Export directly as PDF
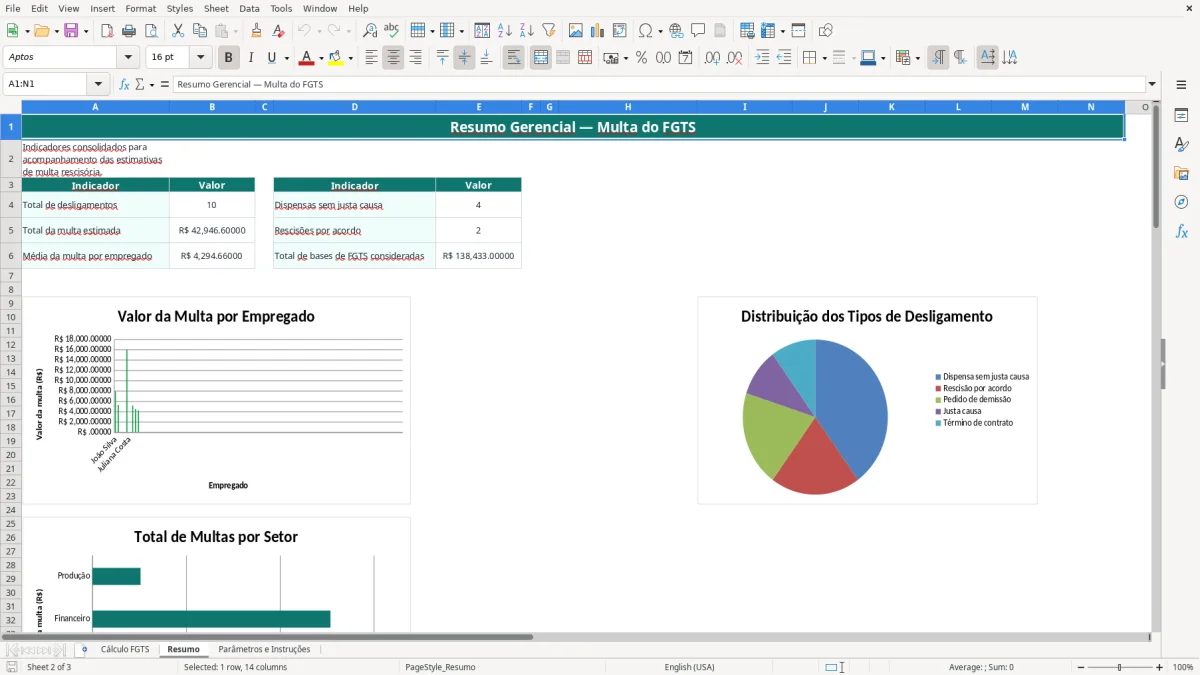Screen dimensions: 1200x675 107,31
